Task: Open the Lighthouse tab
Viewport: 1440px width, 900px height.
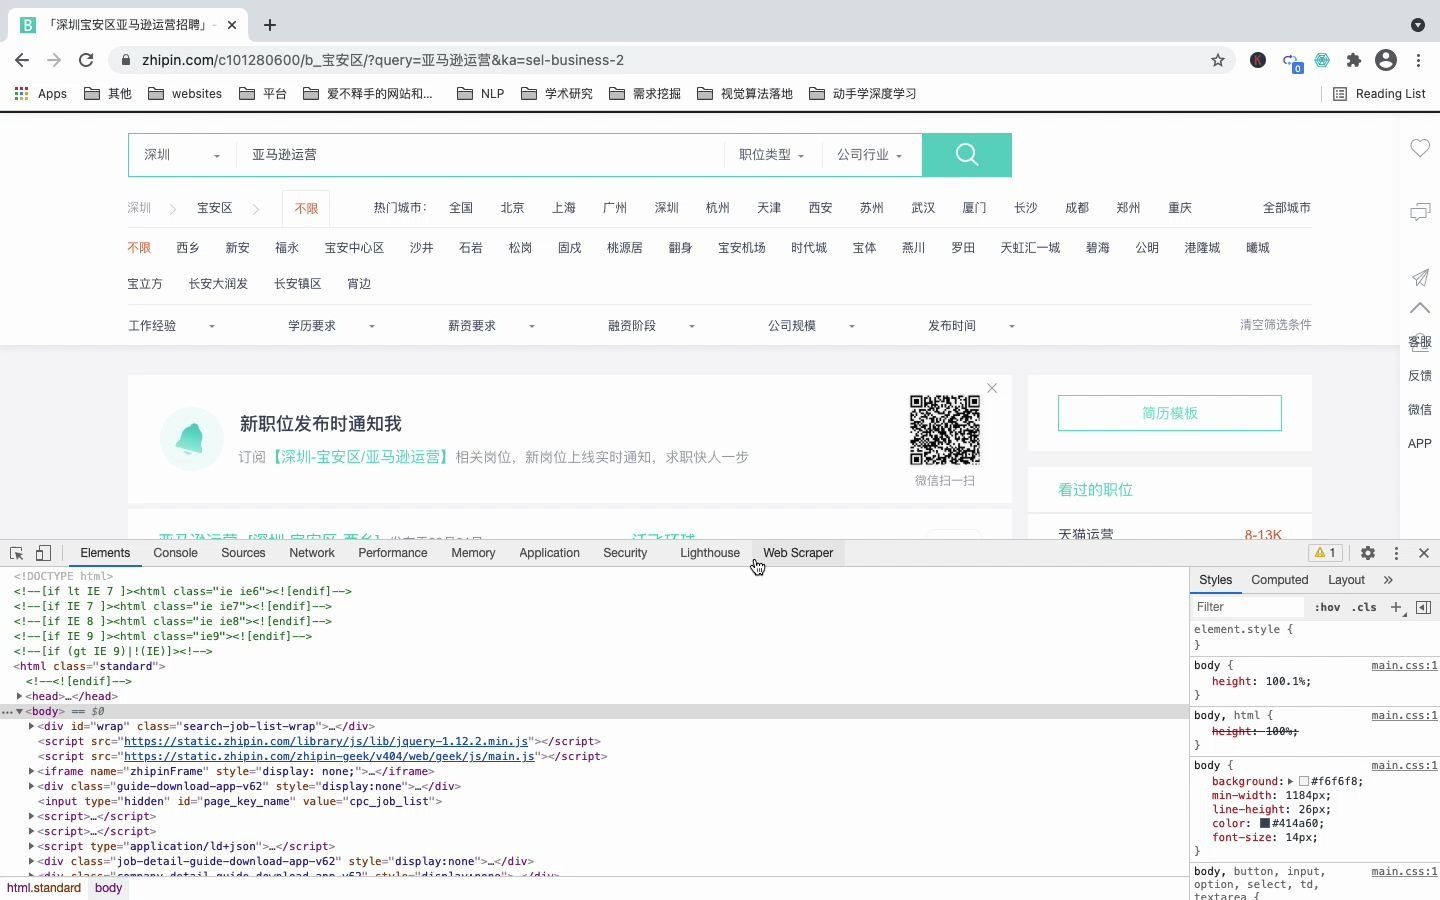Action: click(710, 553)
